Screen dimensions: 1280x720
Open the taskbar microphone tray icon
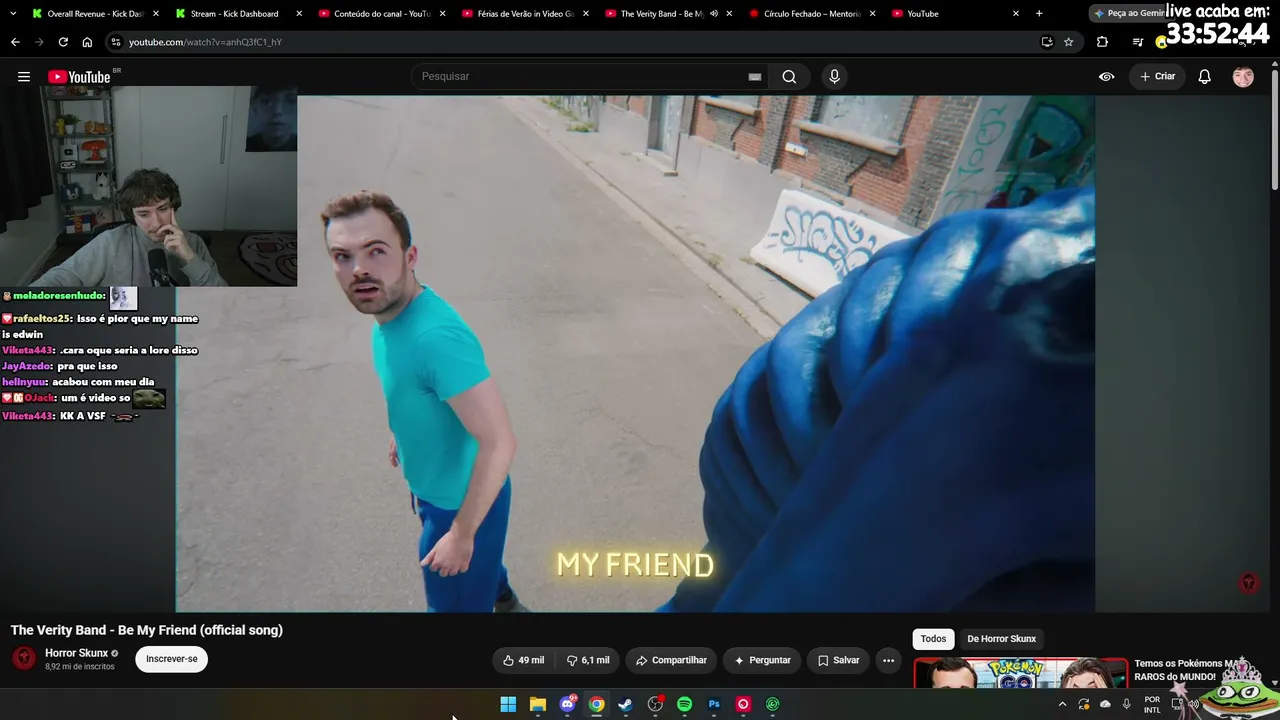pyautogui.click(x=1127, y=704)
